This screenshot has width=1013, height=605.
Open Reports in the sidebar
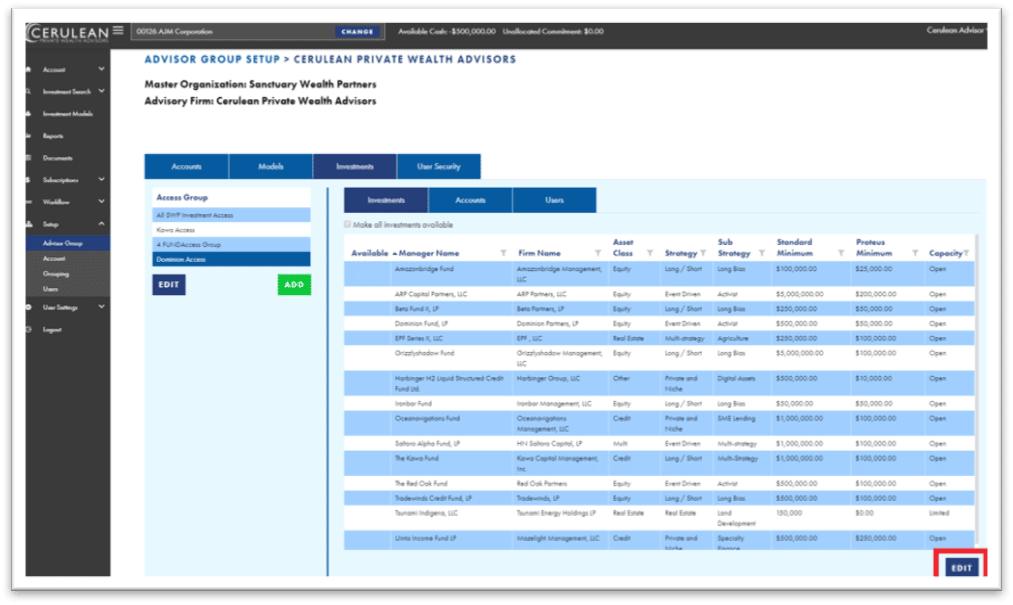53,136
